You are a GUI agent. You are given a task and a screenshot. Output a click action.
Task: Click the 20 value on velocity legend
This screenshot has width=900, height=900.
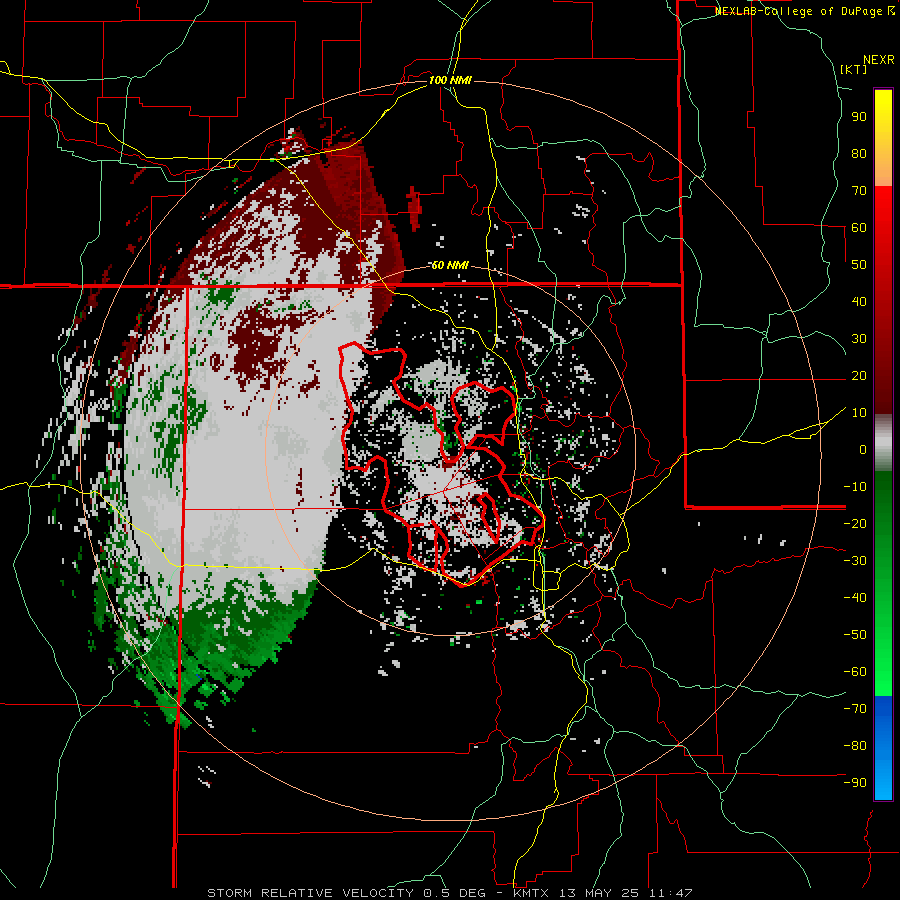pyautogui.click(x=859, y=376)
